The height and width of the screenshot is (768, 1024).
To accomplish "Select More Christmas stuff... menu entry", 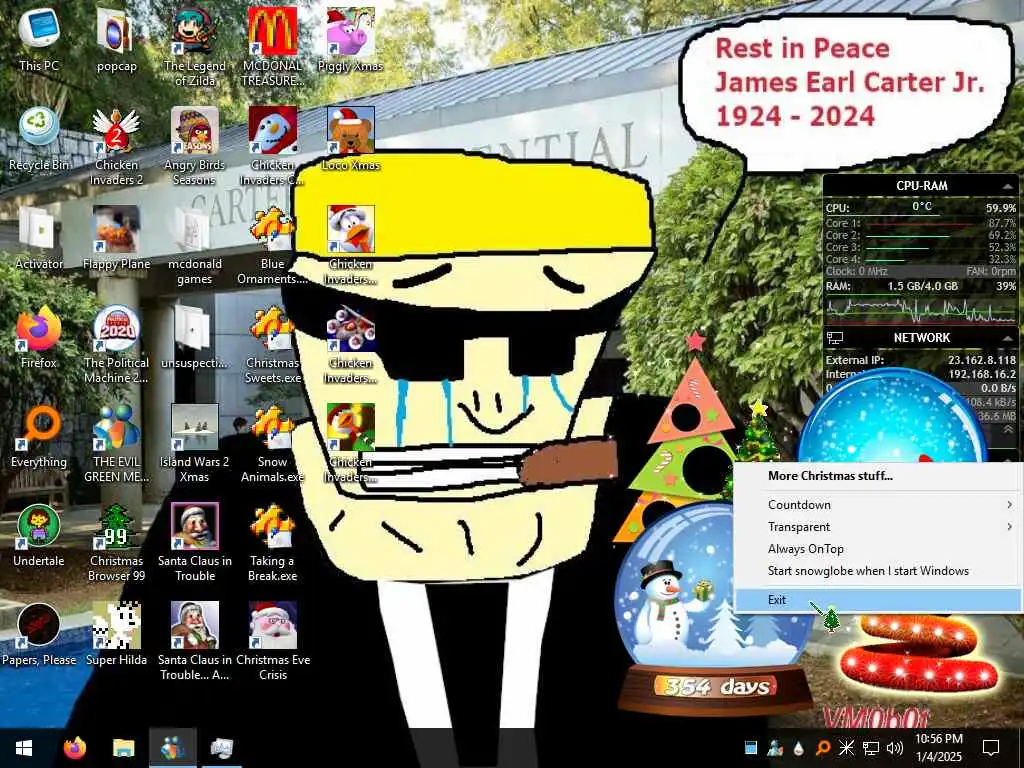I will pyautogui.click(x=878, y=476).
